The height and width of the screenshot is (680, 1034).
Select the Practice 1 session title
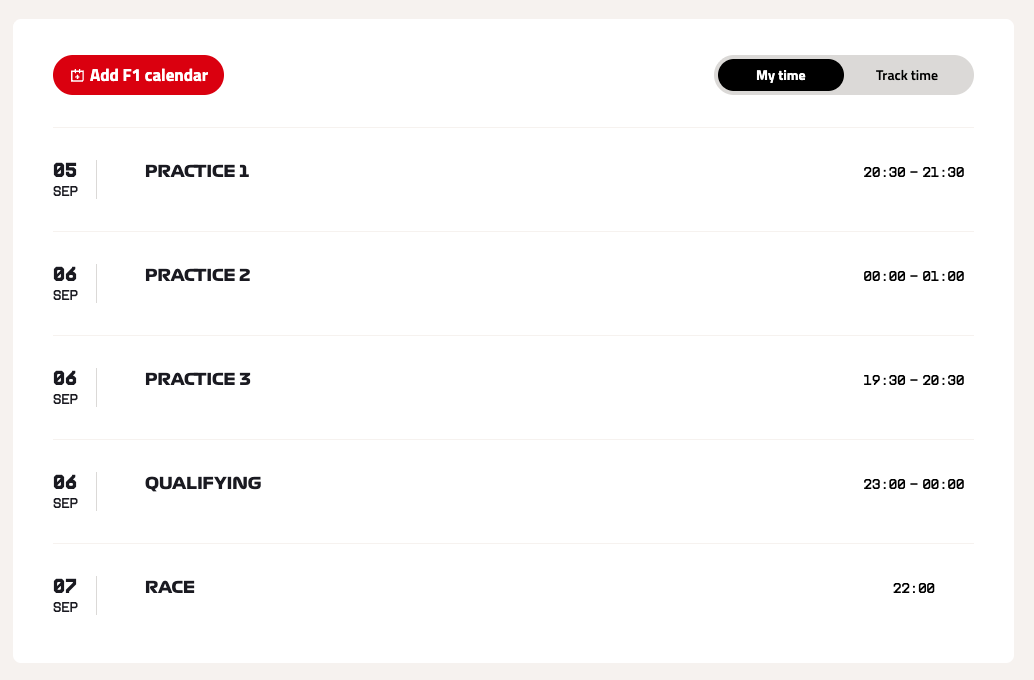tap(197, 171)
